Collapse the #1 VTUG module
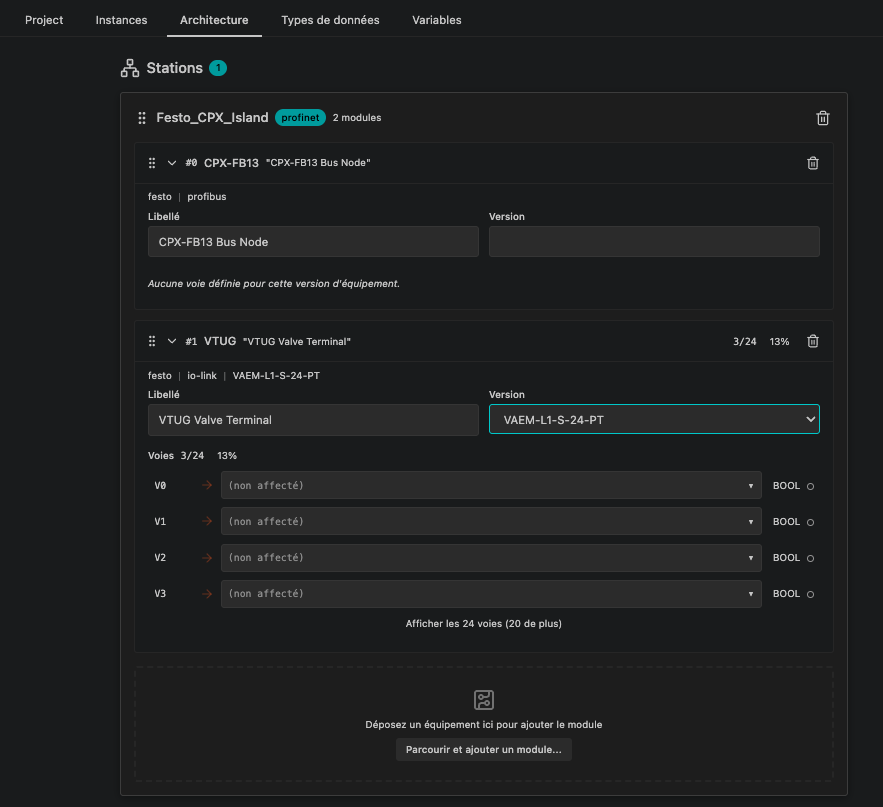Image resolution: width=883 pixels, height=807 pixels. pos(172,341)
